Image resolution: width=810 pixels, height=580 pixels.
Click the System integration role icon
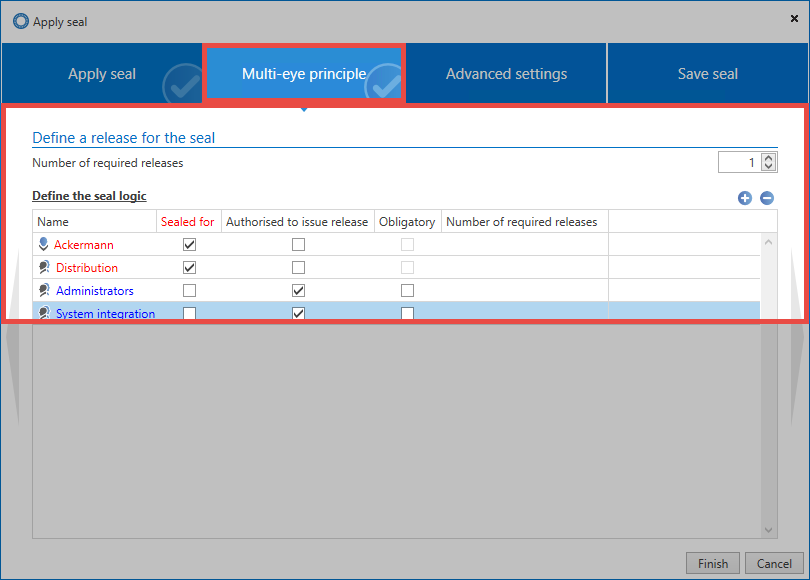tap(44, 312)
